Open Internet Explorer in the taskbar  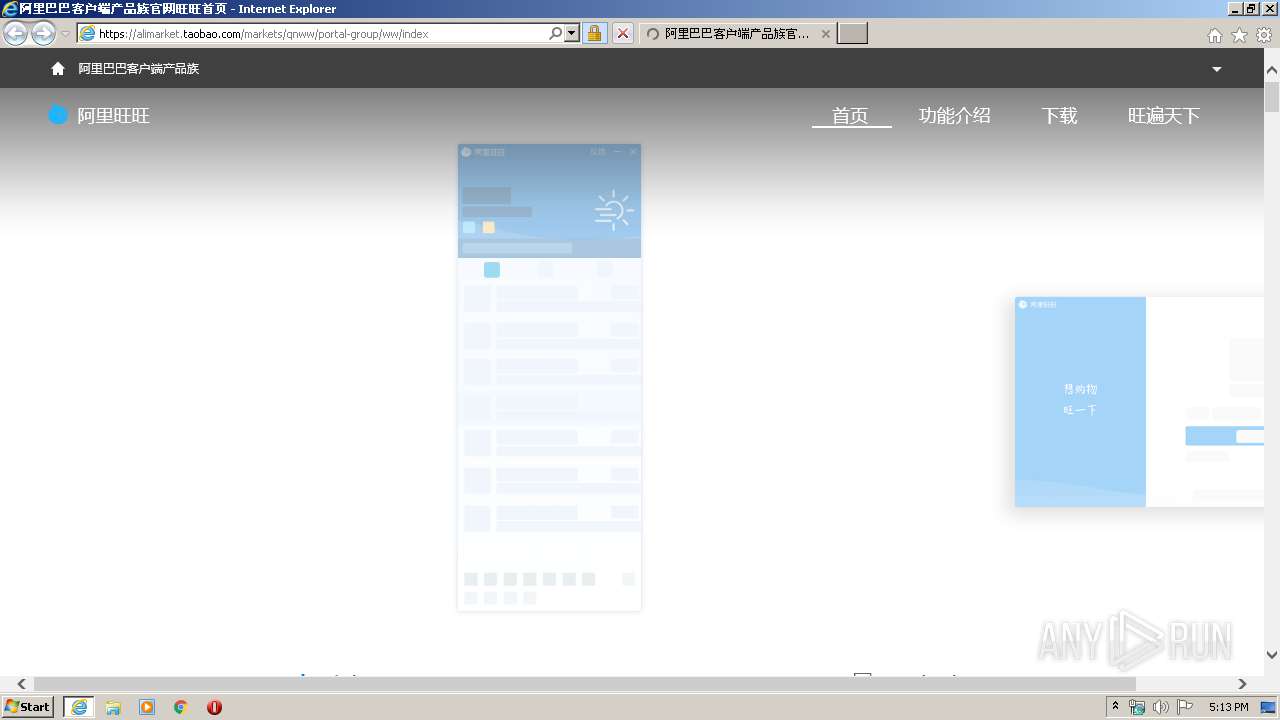[x=79, y=707]
